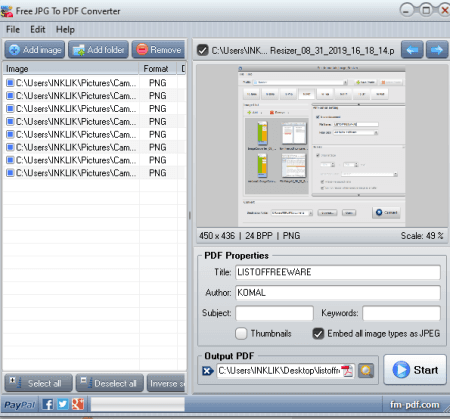Click the PDF icon beside output path
The width and height of the screenshot is (450, 419).
(348, 371)
